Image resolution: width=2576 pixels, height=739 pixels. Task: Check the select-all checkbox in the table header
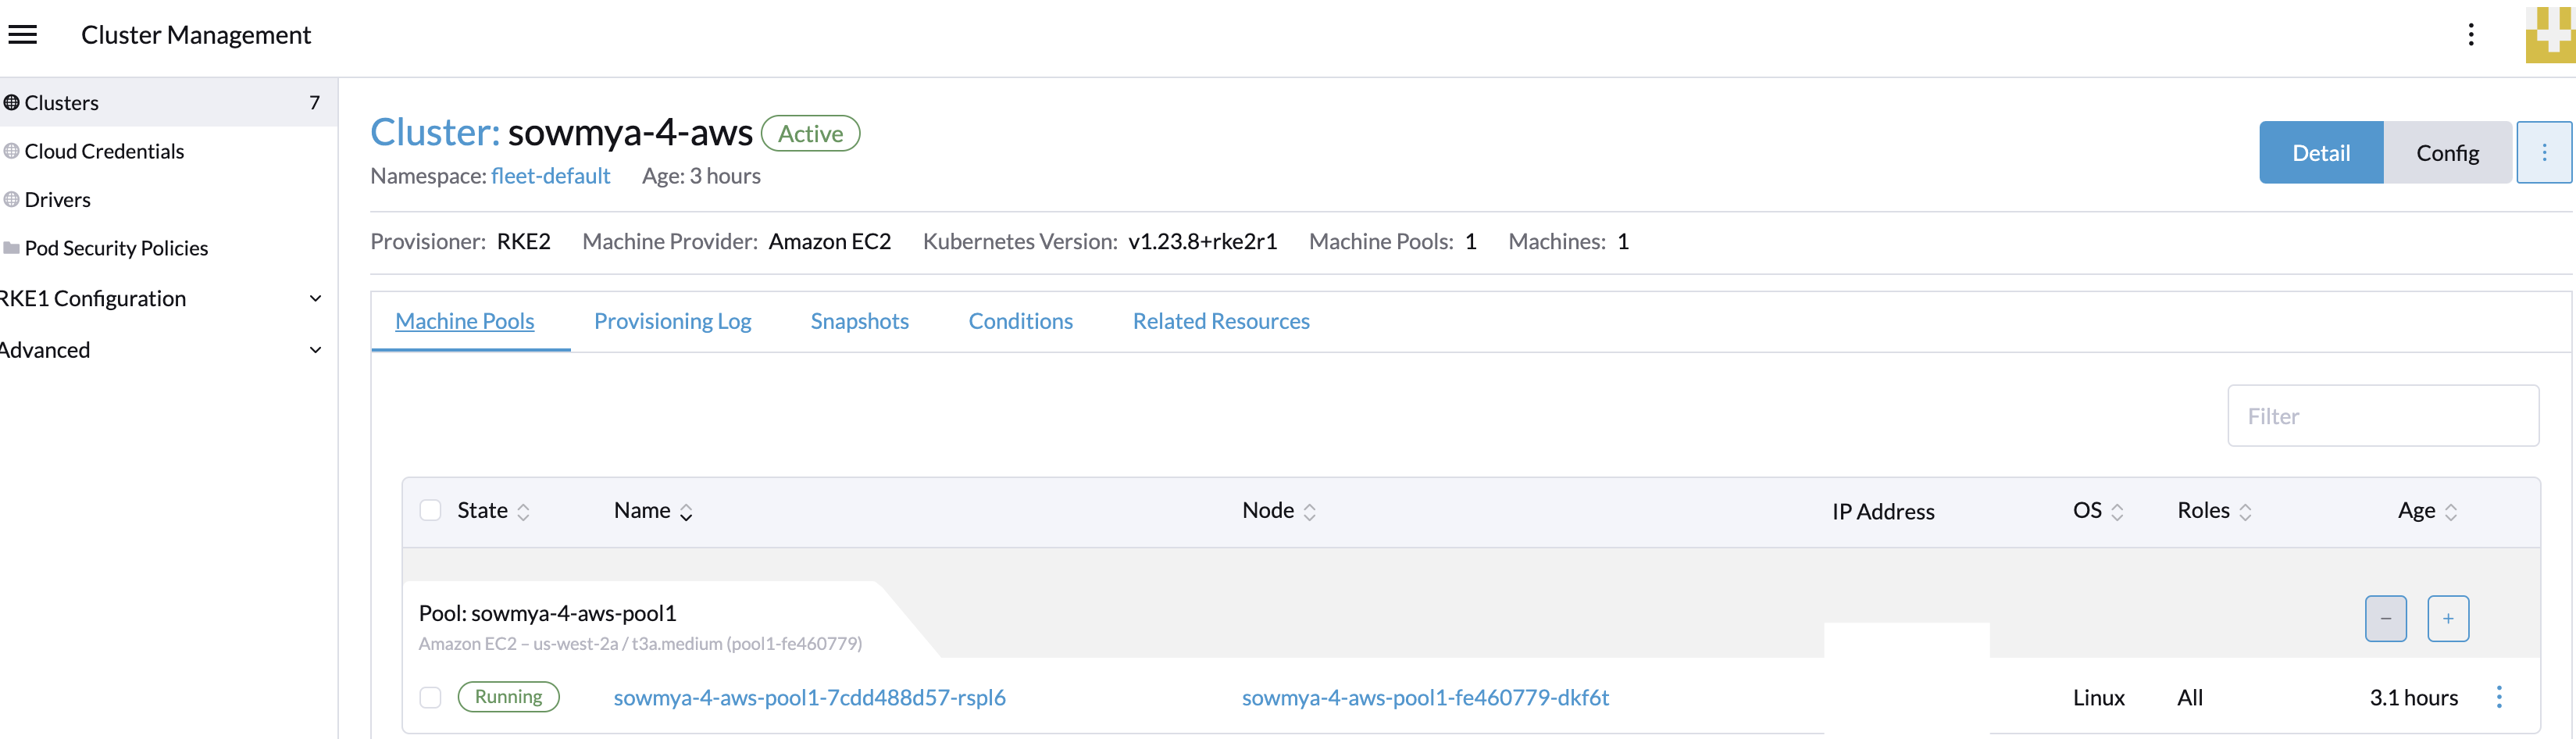pyautogui.click(x=430, y=509)
